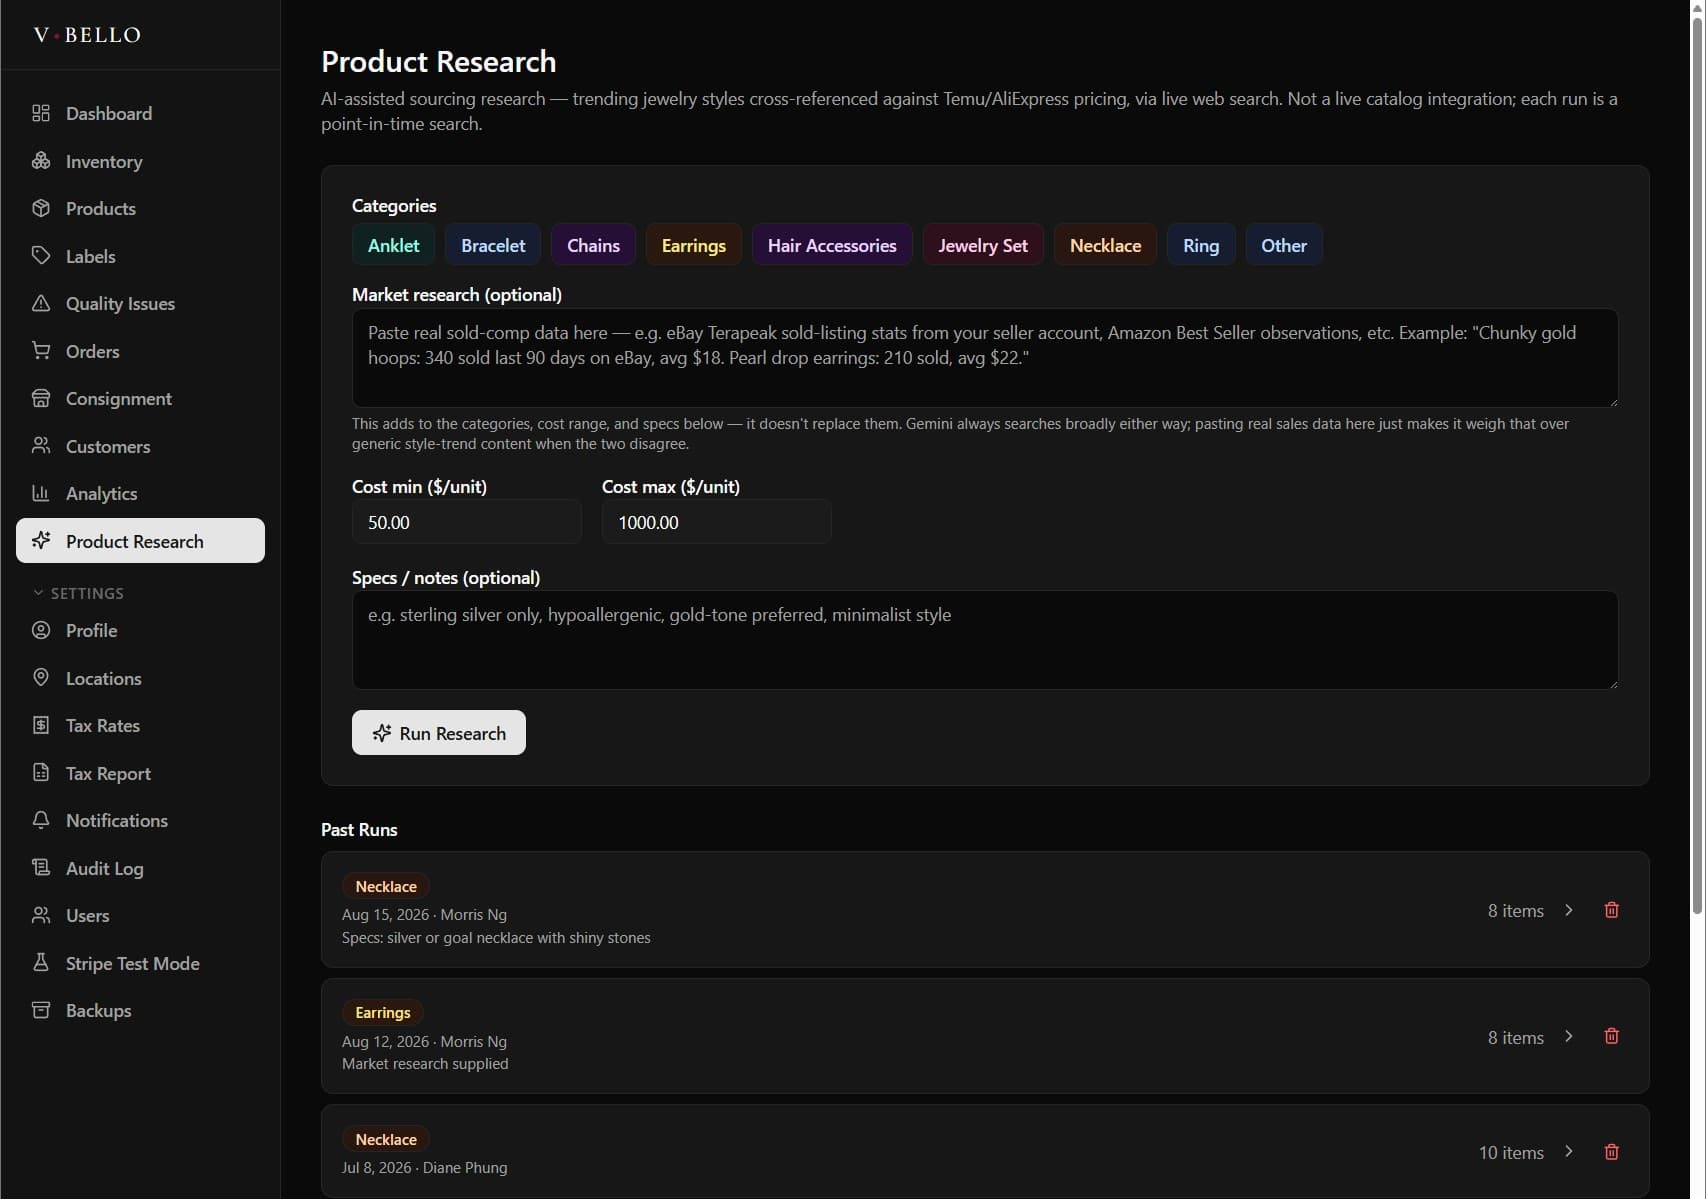Expand the Jul 8 Necklace run chevron
Image resolution: width=1706 pixels, height=1199 pixels.
pos(1569,1152)
